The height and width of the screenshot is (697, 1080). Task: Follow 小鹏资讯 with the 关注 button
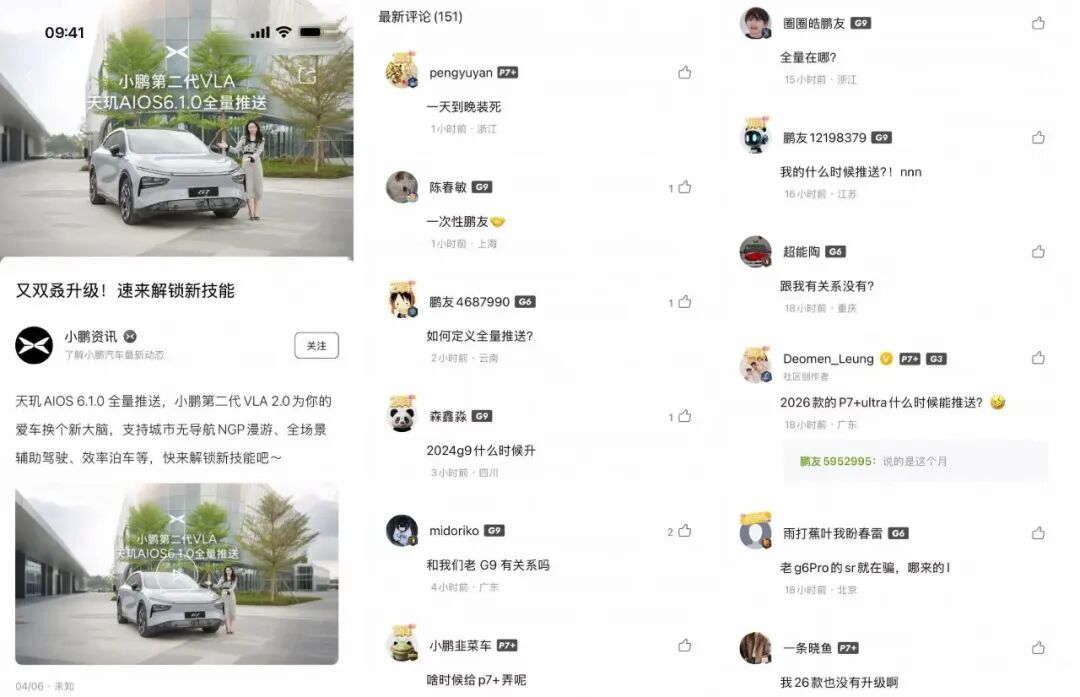coord(316,345)
